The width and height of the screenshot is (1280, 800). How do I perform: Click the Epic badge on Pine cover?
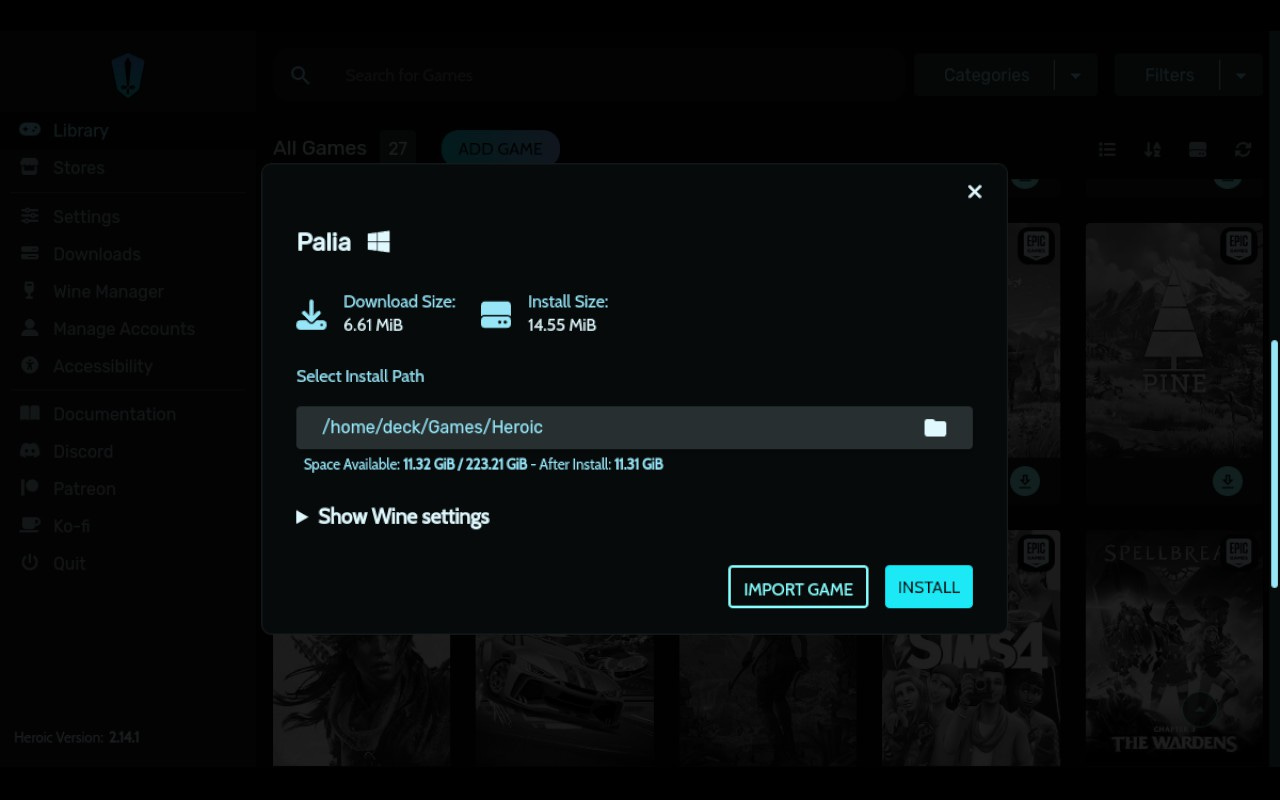[1238, 245]
